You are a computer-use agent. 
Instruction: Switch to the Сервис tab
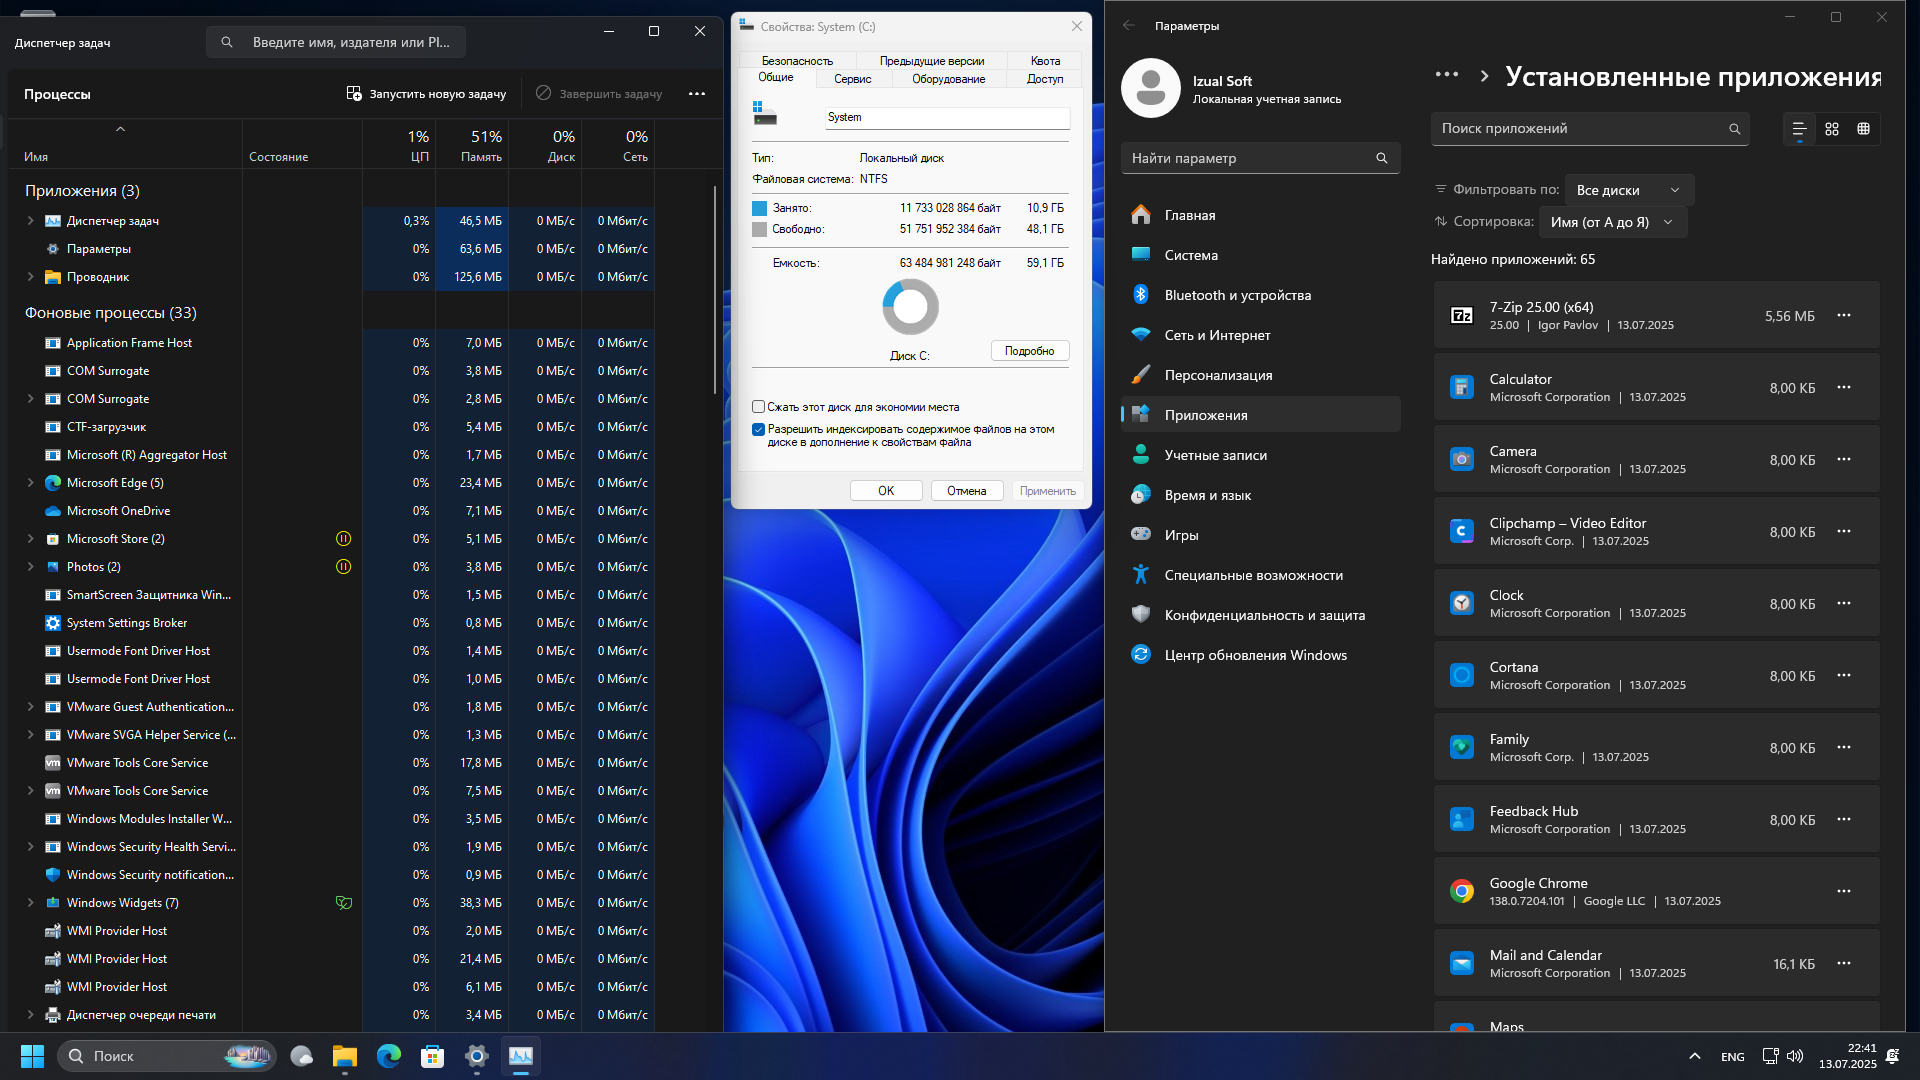point(852,79)
